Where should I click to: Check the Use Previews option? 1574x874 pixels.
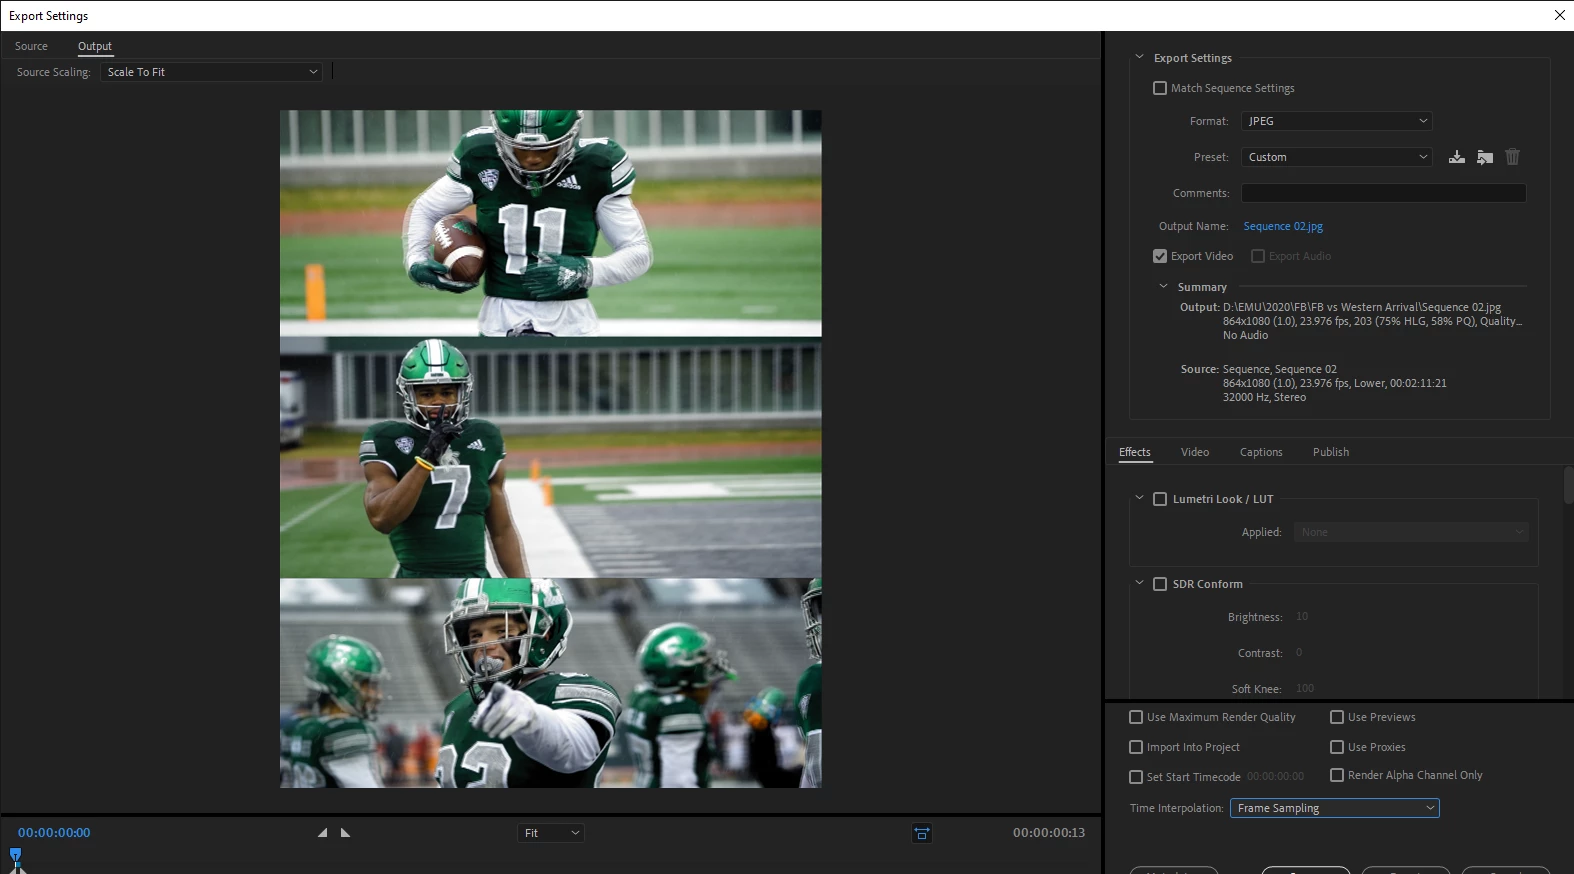[1337, 717]
